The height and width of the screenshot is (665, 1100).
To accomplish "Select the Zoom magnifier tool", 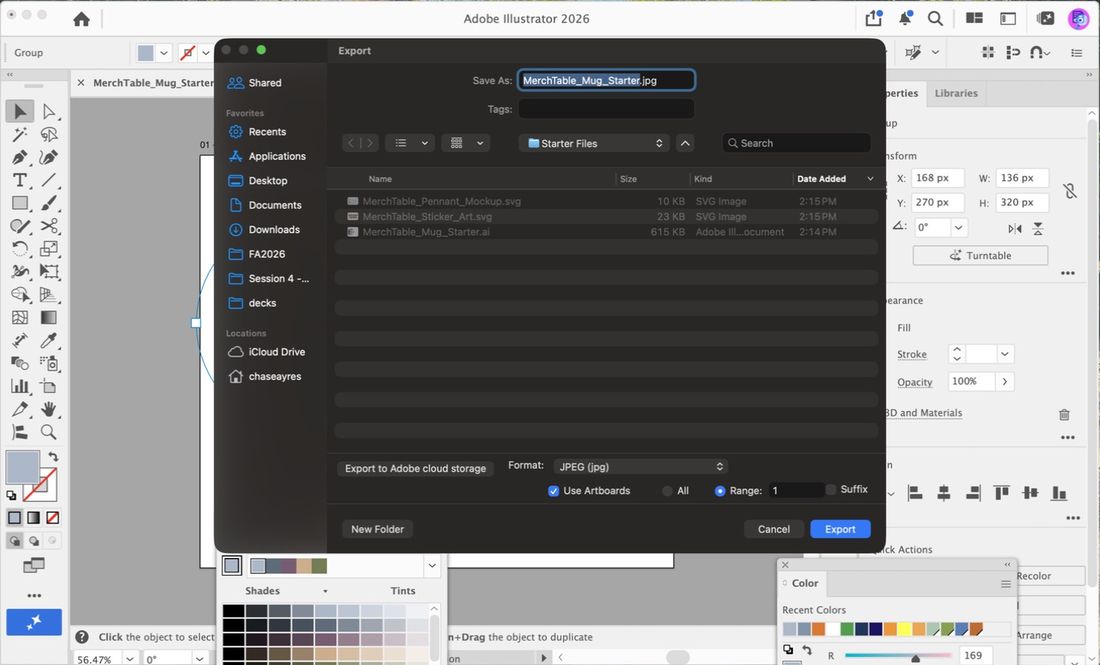I will 48,431.
